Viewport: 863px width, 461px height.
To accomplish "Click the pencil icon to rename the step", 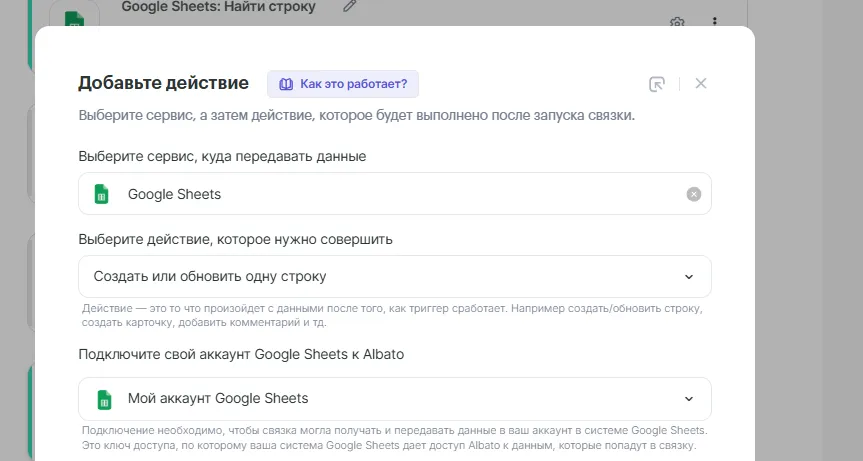I will (x=349, y=7).
